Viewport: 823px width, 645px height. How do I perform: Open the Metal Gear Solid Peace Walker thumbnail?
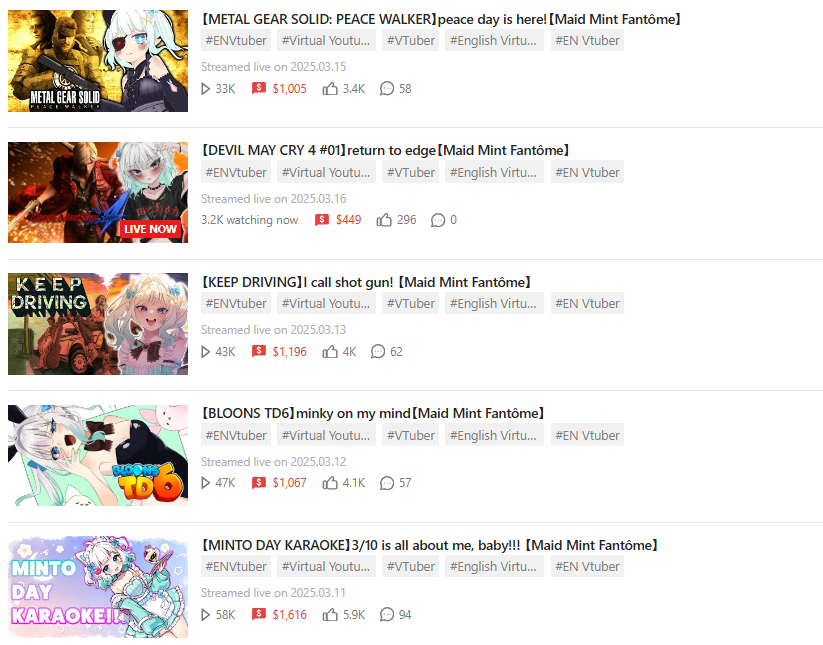[98, 61]
